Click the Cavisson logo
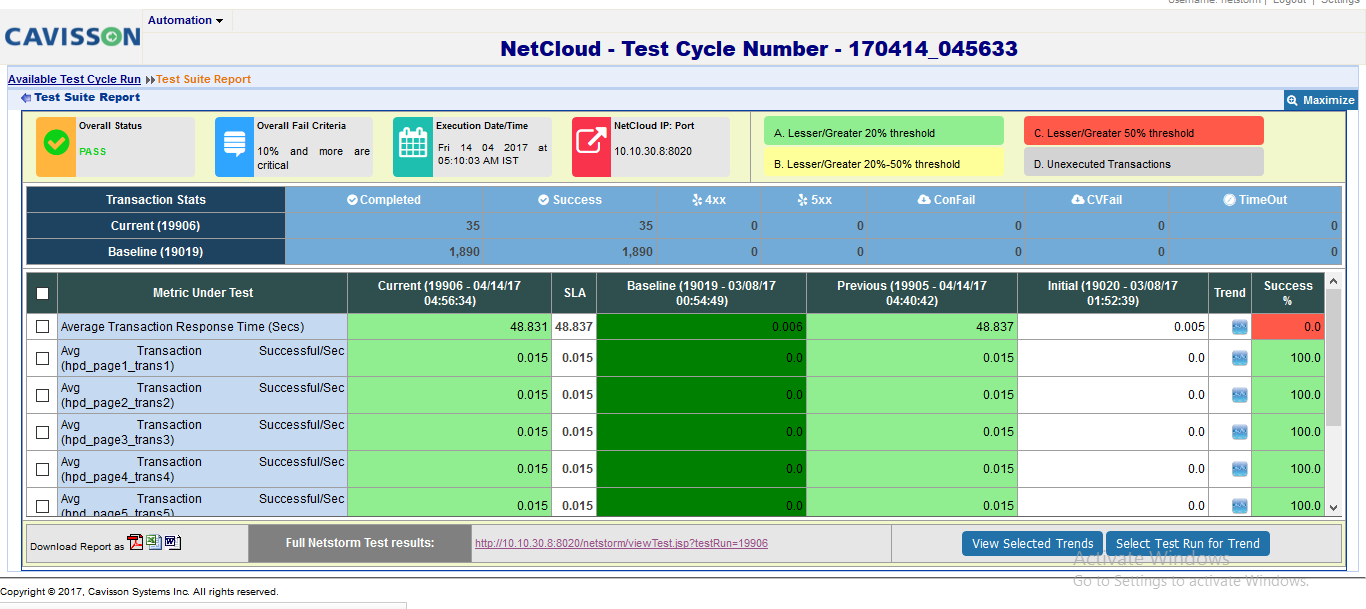The image size is (1366, 609). tap(71, 37)
